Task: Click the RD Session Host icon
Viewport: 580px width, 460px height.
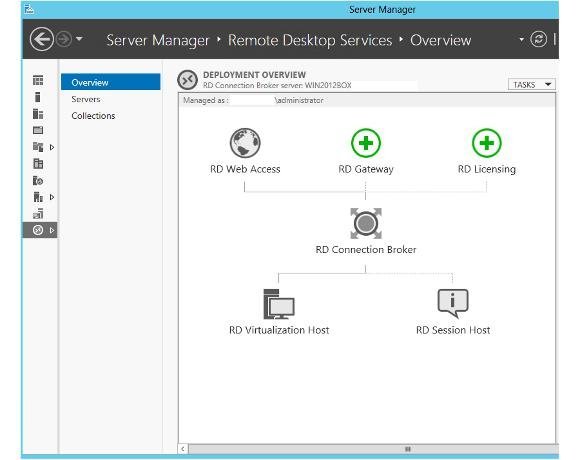Action: 453,303
